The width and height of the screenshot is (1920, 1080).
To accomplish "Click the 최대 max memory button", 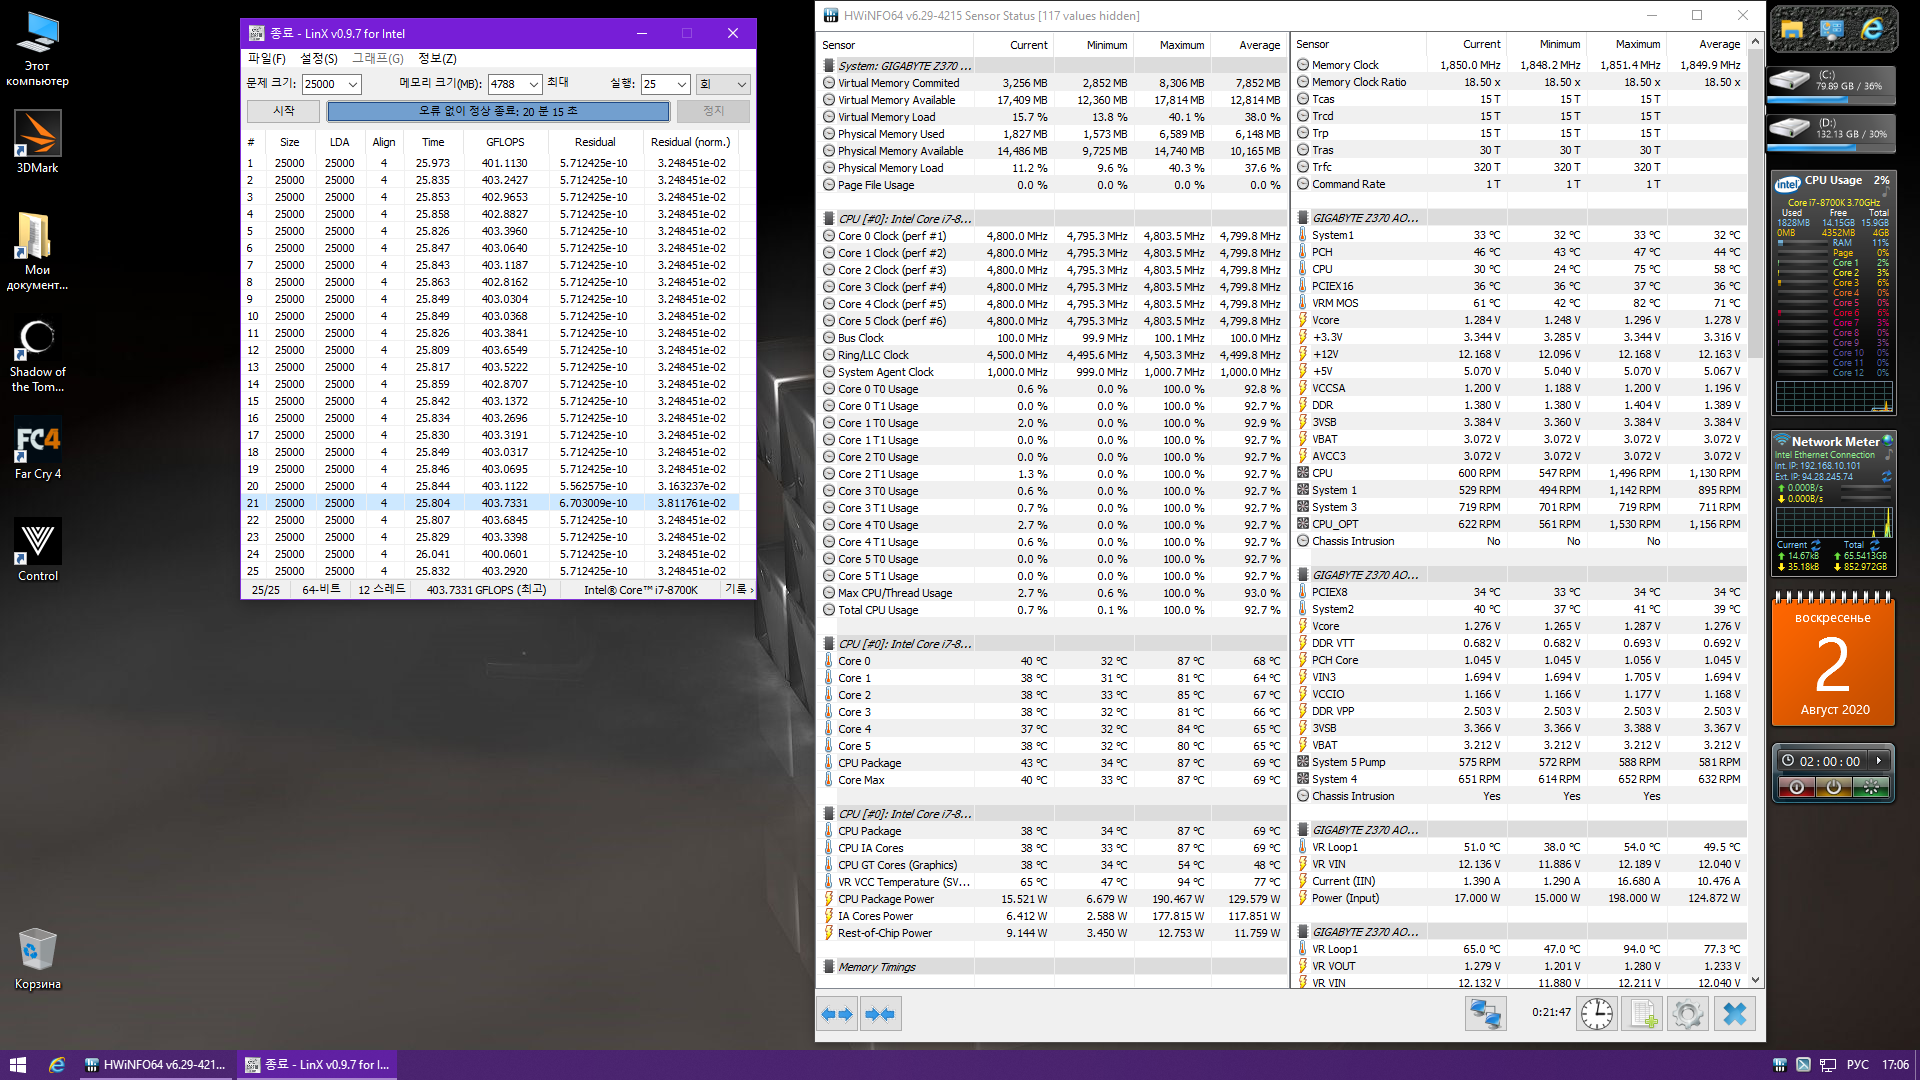I will 558,83.
